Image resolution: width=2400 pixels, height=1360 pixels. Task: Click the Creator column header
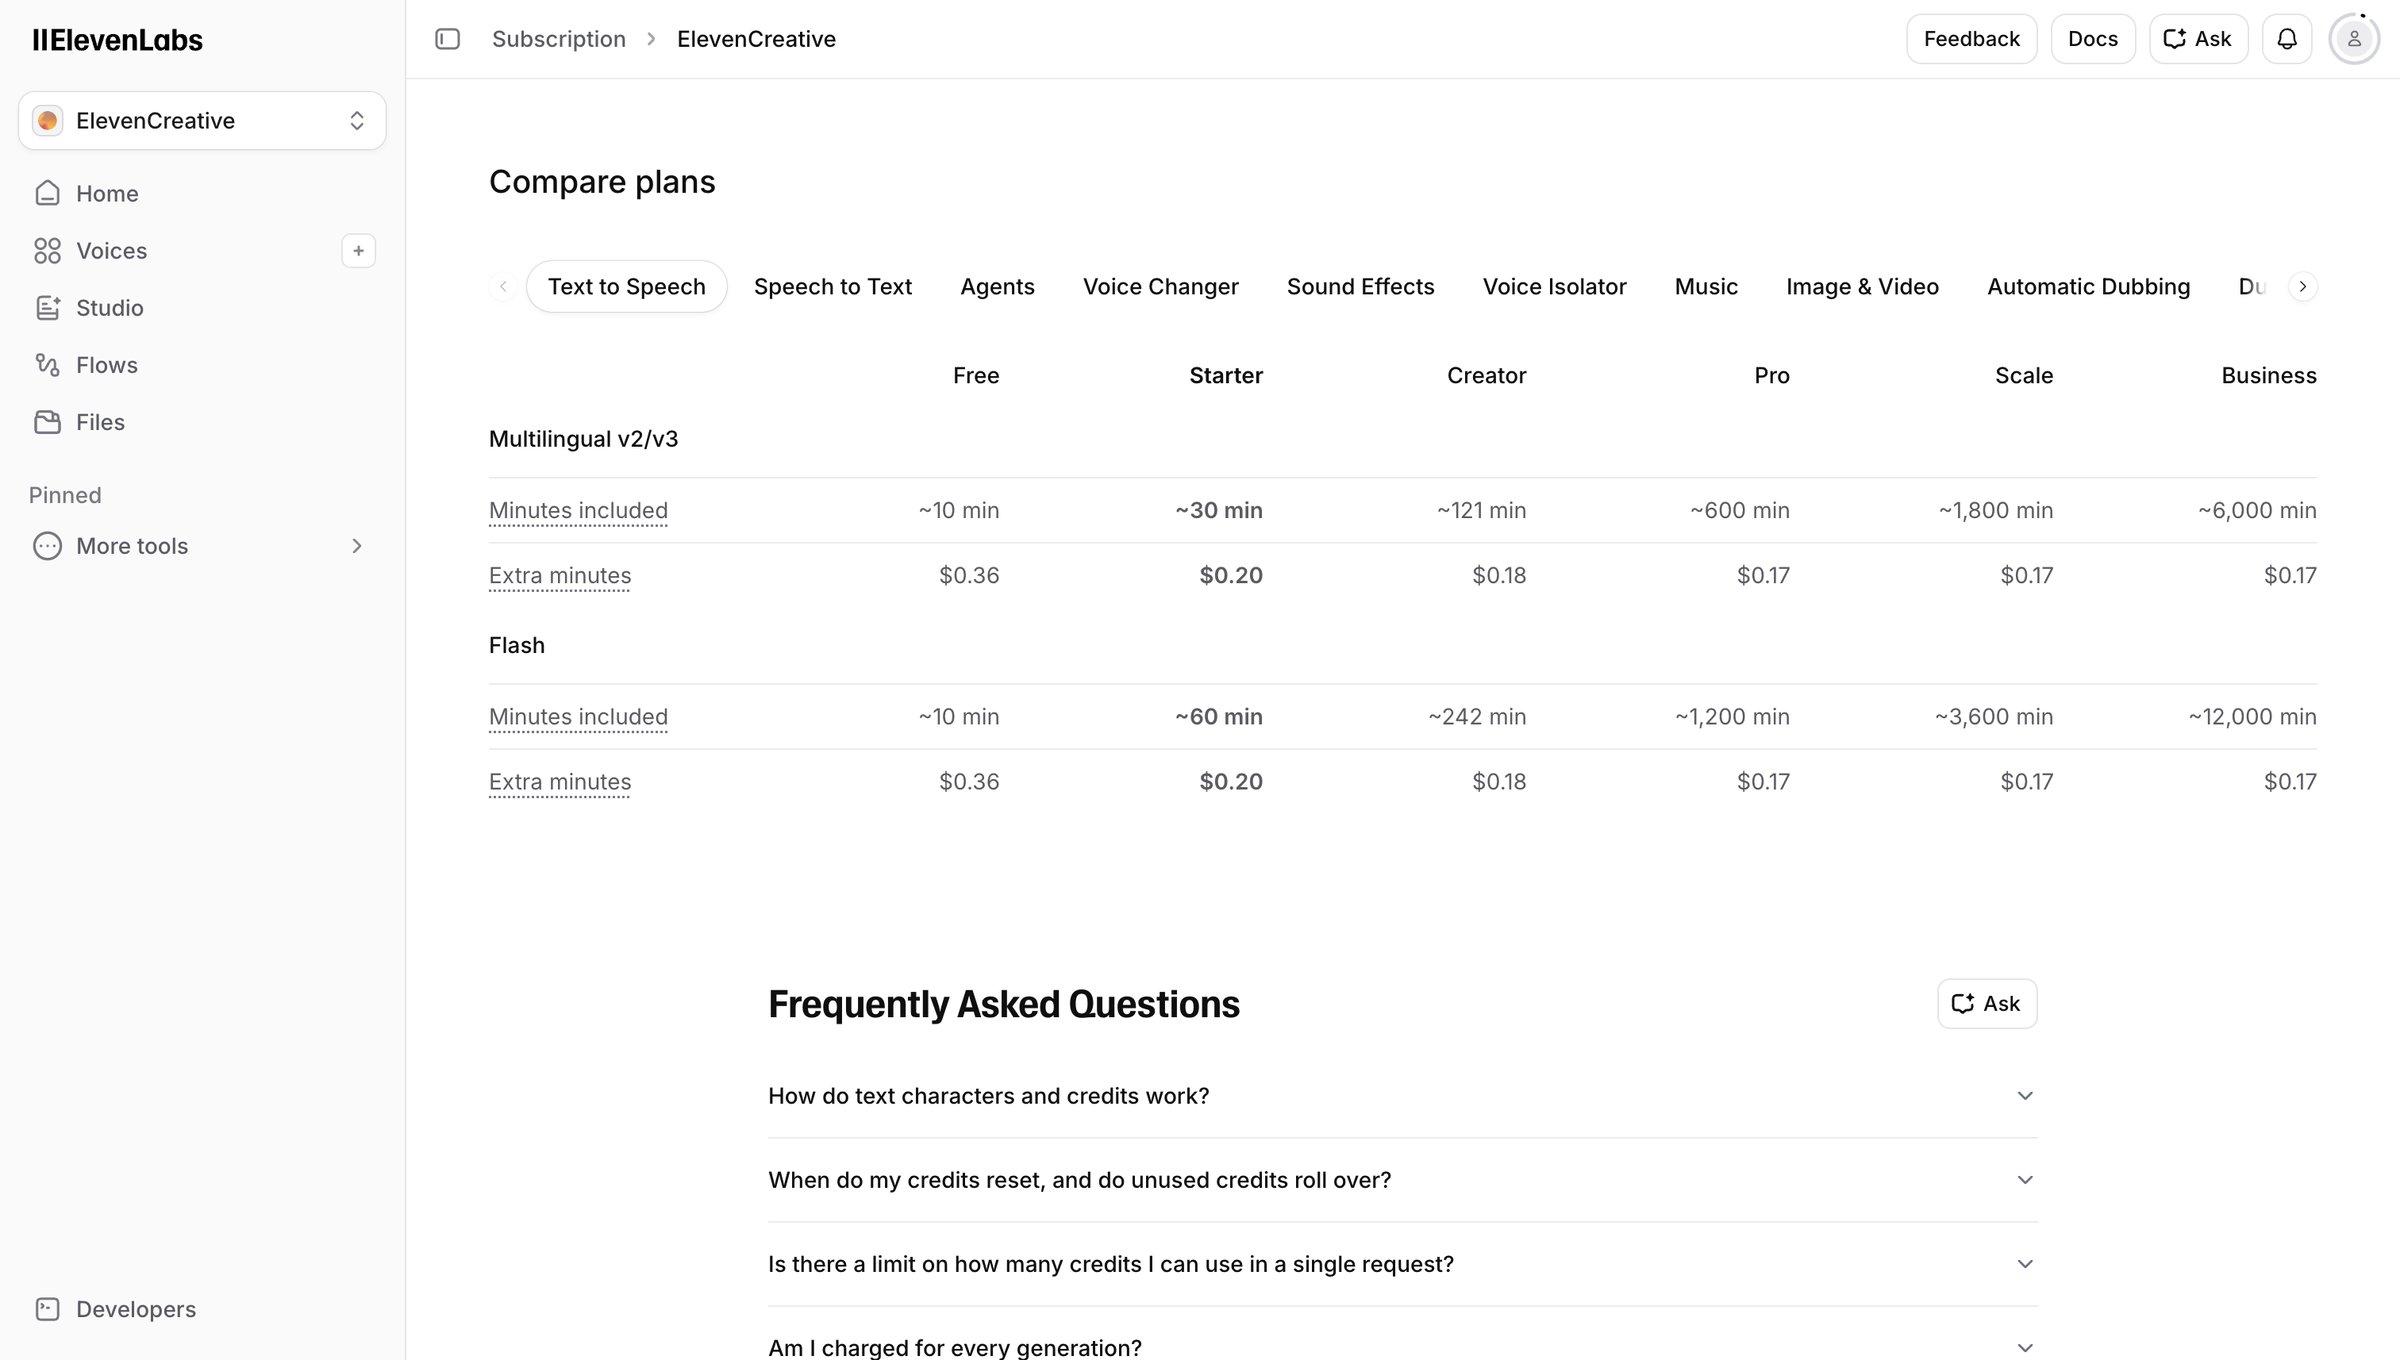point(1486,376)
